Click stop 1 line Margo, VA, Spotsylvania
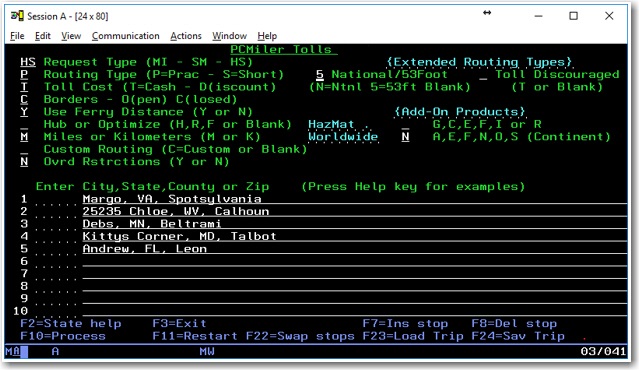The width and height of the screenshot is (639, 370). [355, 199]
